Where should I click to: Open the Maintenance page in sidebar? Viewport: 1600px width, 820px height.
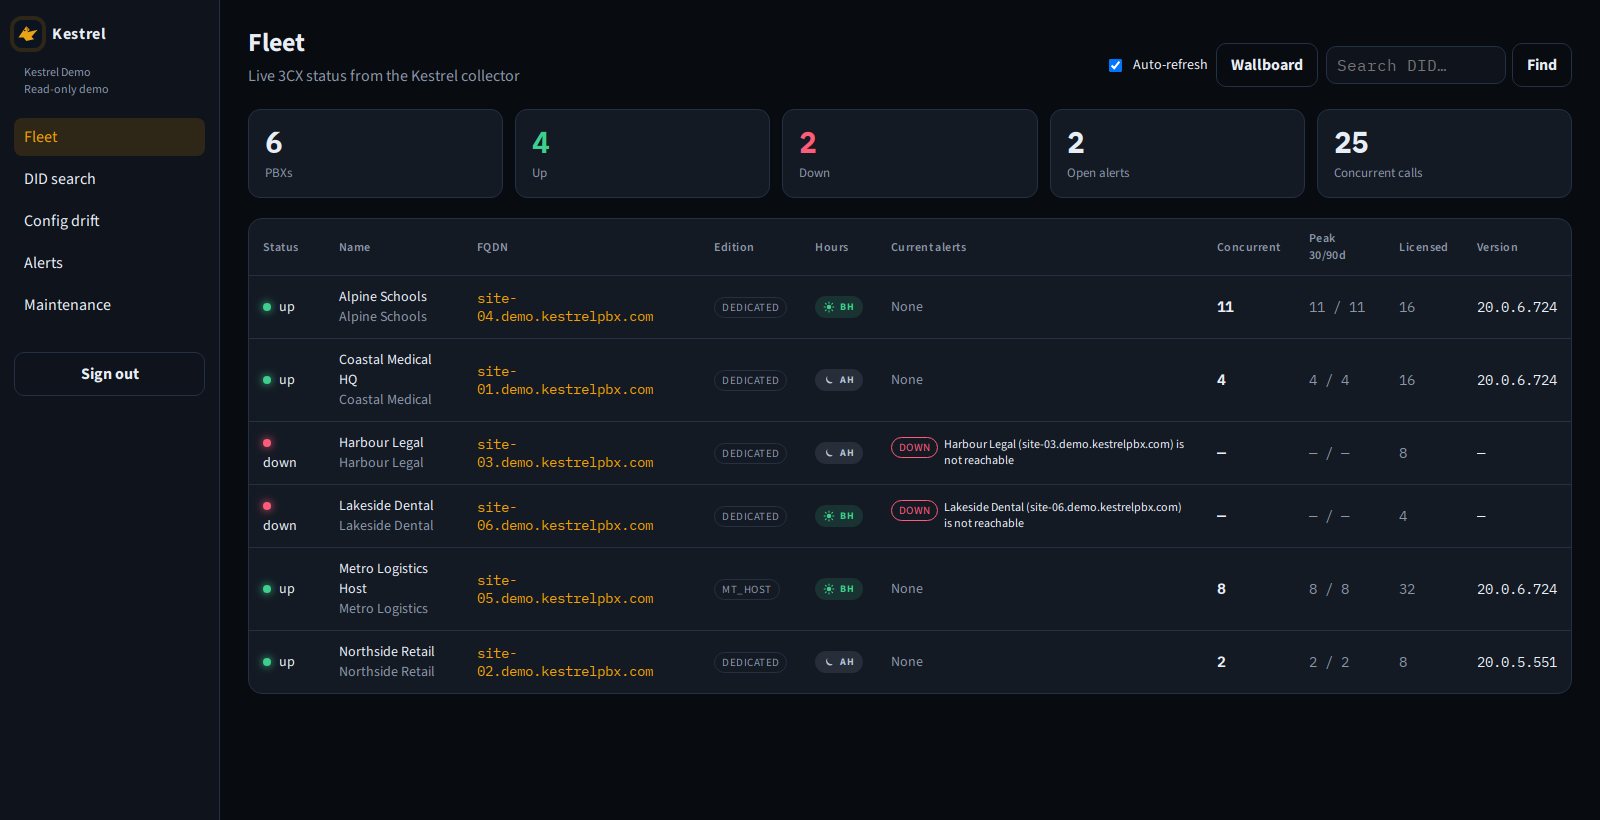pos(109,305)
